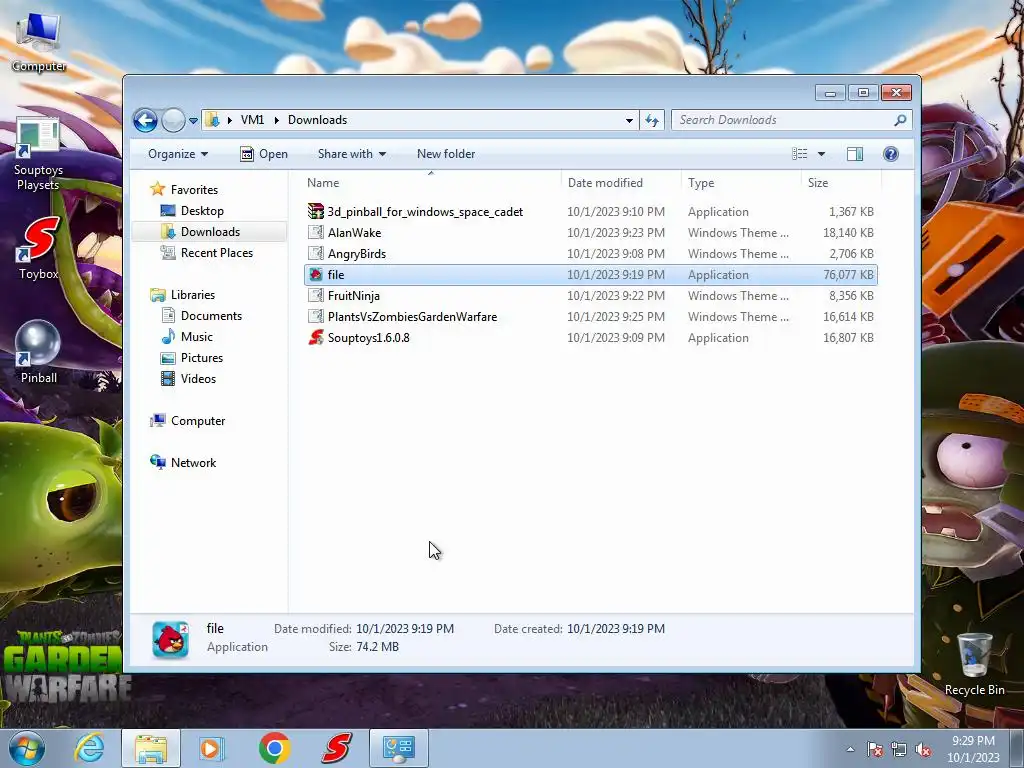Viewport: 1024px width, 768px height.
Task: Open the Organize dropdown menu
Action: pos(178,154)
